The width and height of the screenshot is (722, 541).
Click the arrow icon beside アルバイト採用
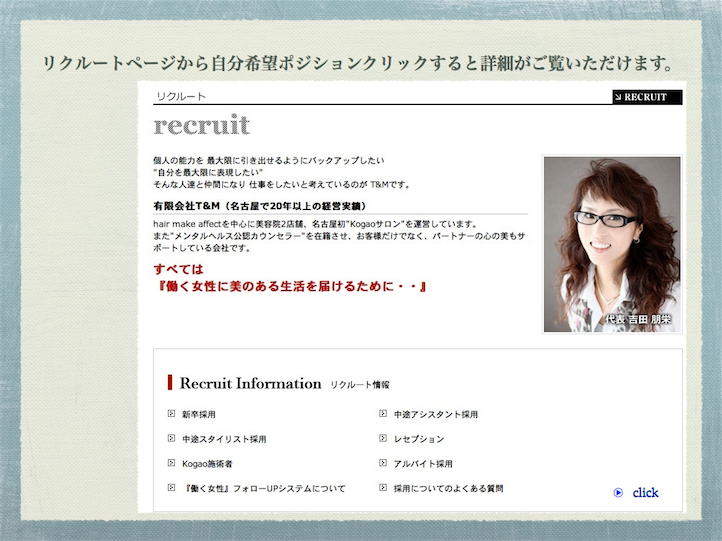click(x=383, y=464)
